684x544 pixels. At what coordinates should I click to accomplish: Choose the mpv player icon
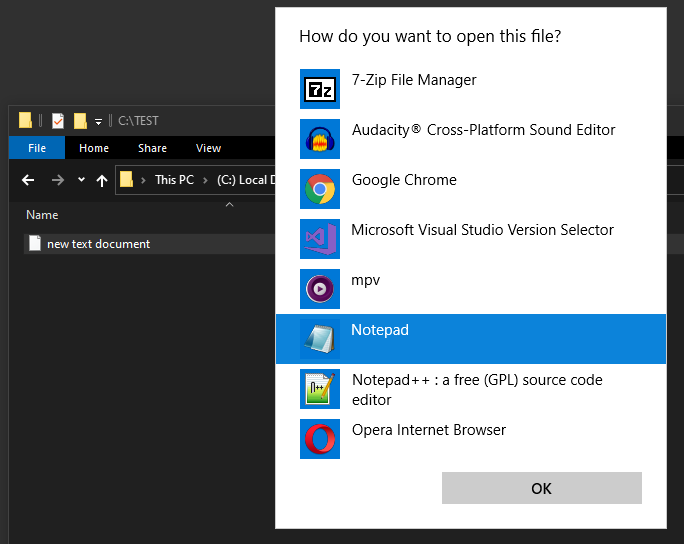[x=320, y=289]
